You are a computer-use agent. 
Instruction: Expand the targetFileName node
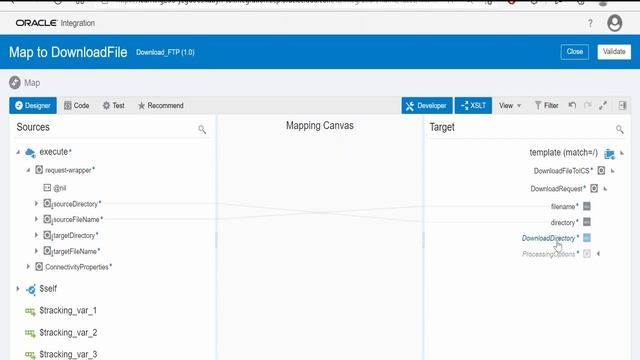36,251
